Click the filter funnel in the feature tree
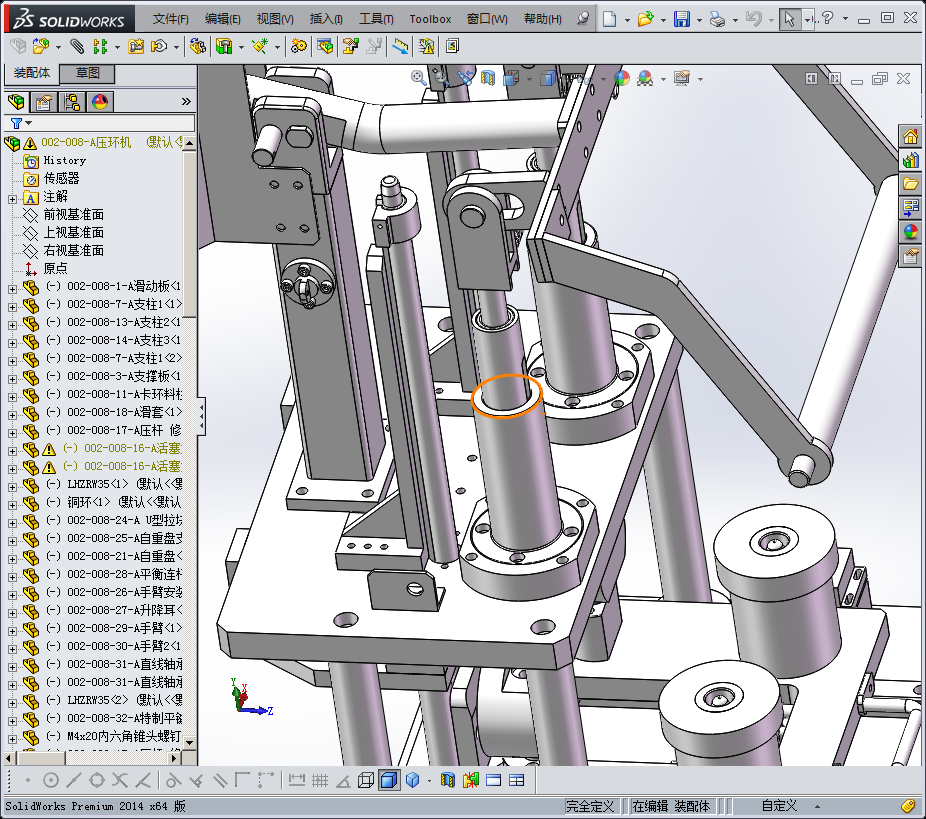Image resolution: width=926 pixels, height=819 pixels. [x=16, y=123]
